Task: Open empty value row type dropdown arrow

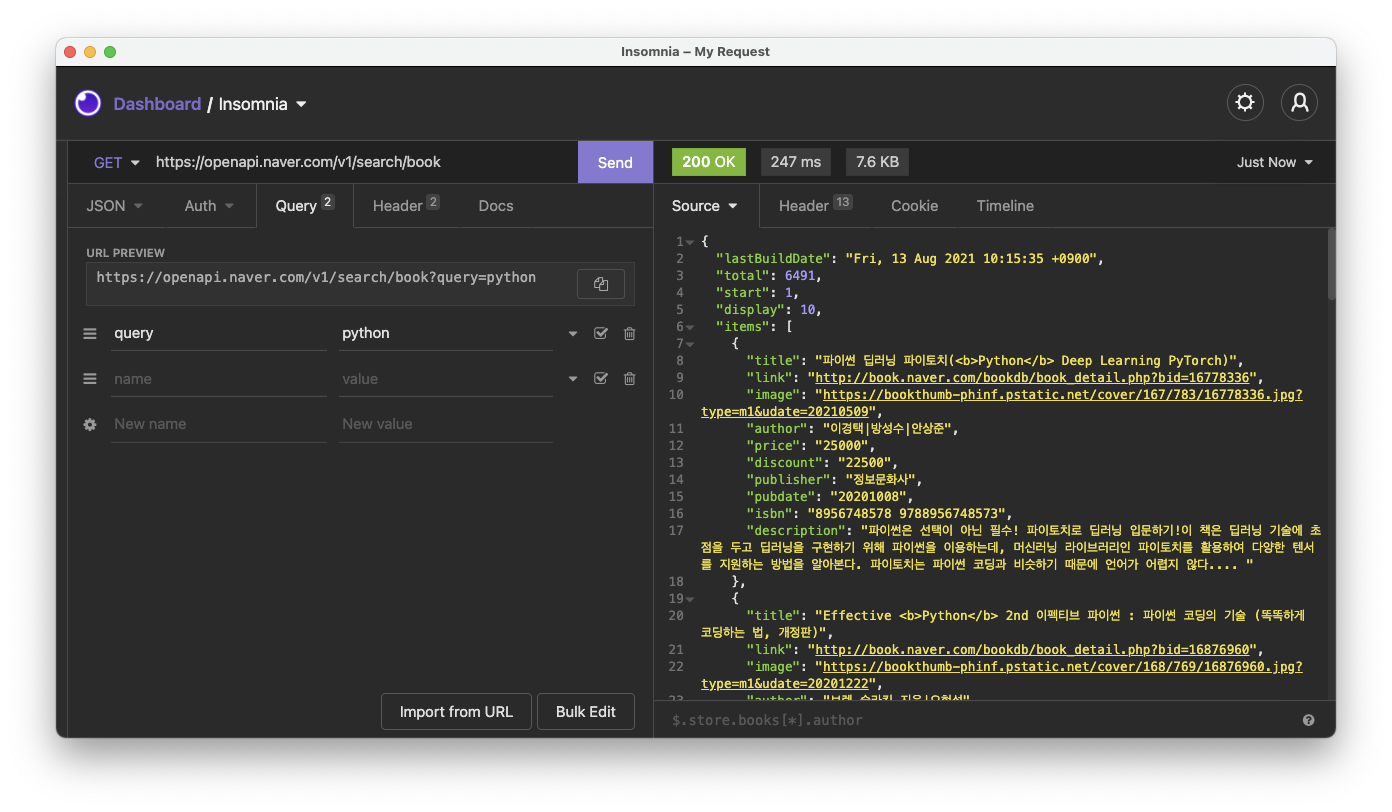Action: (x=573, y=379)
